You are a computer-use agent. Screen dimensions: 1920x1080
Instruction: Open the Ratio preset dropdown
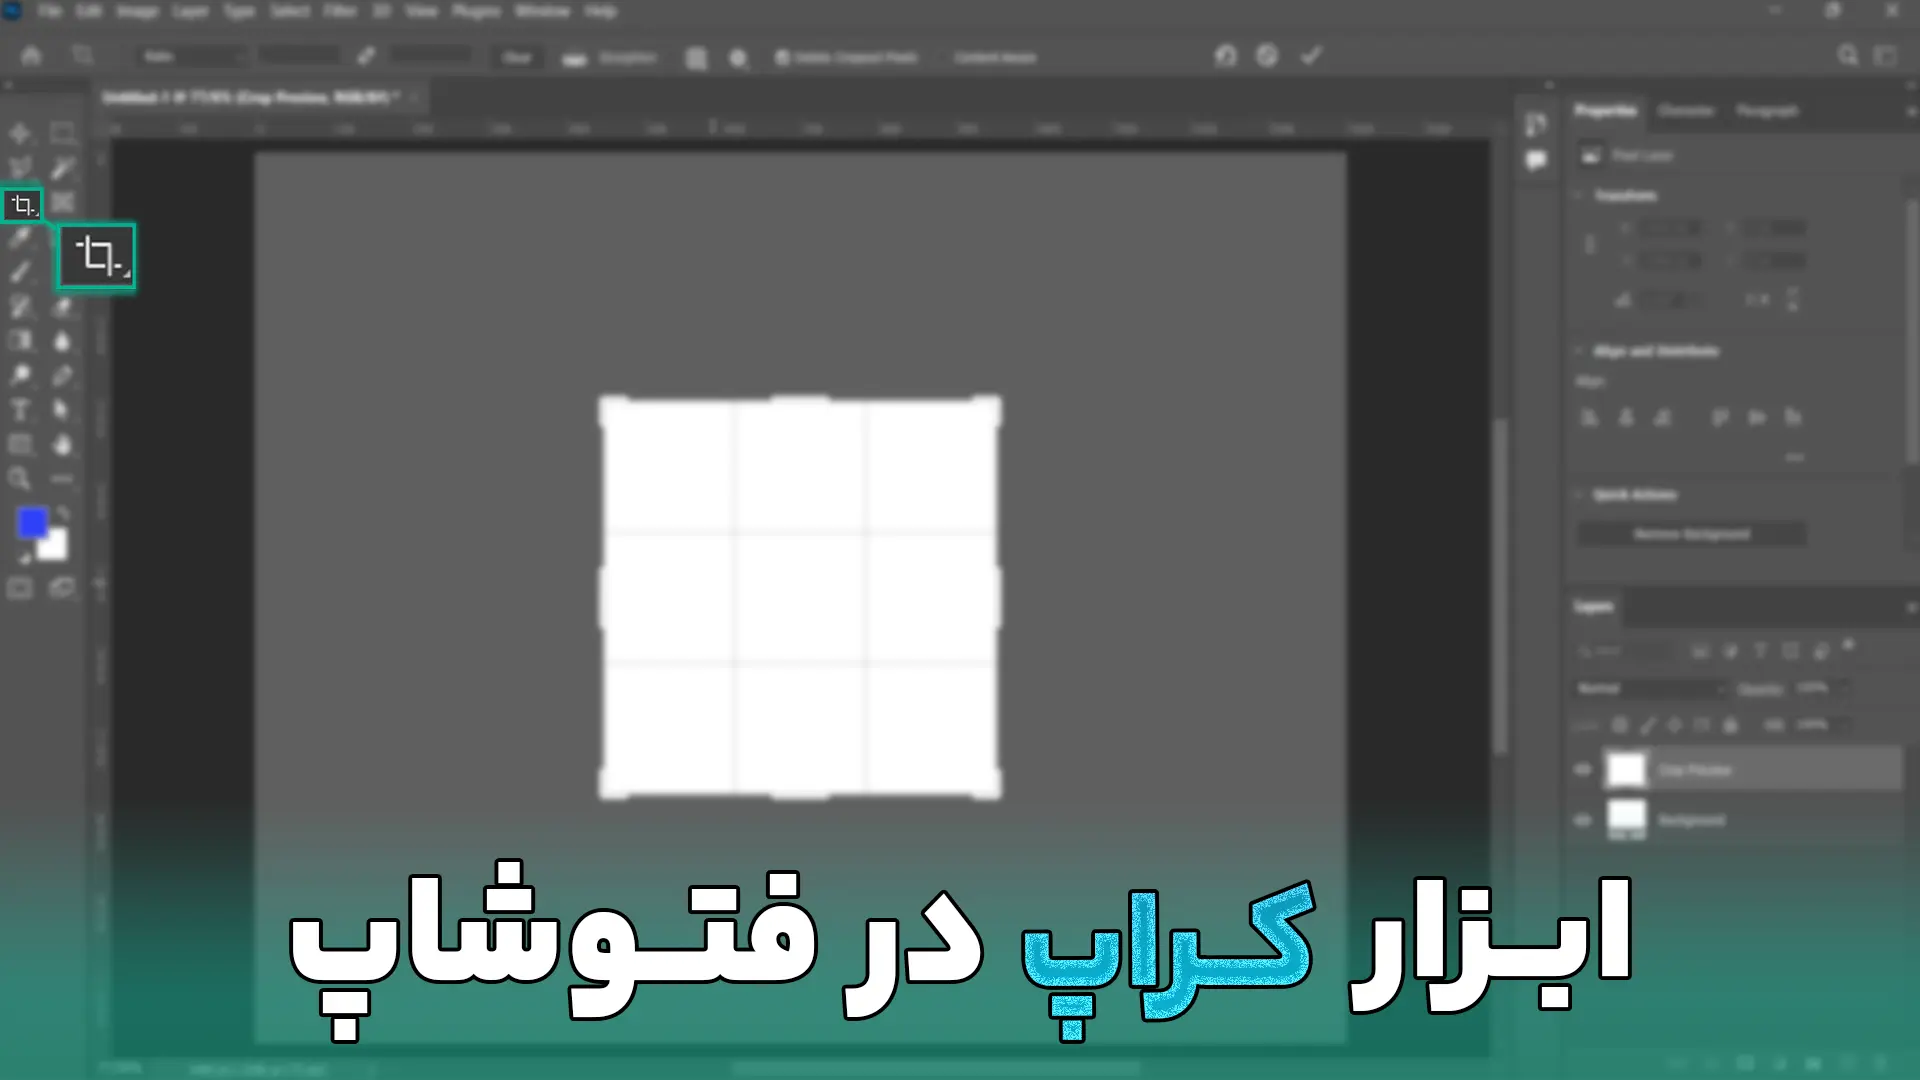191,57
